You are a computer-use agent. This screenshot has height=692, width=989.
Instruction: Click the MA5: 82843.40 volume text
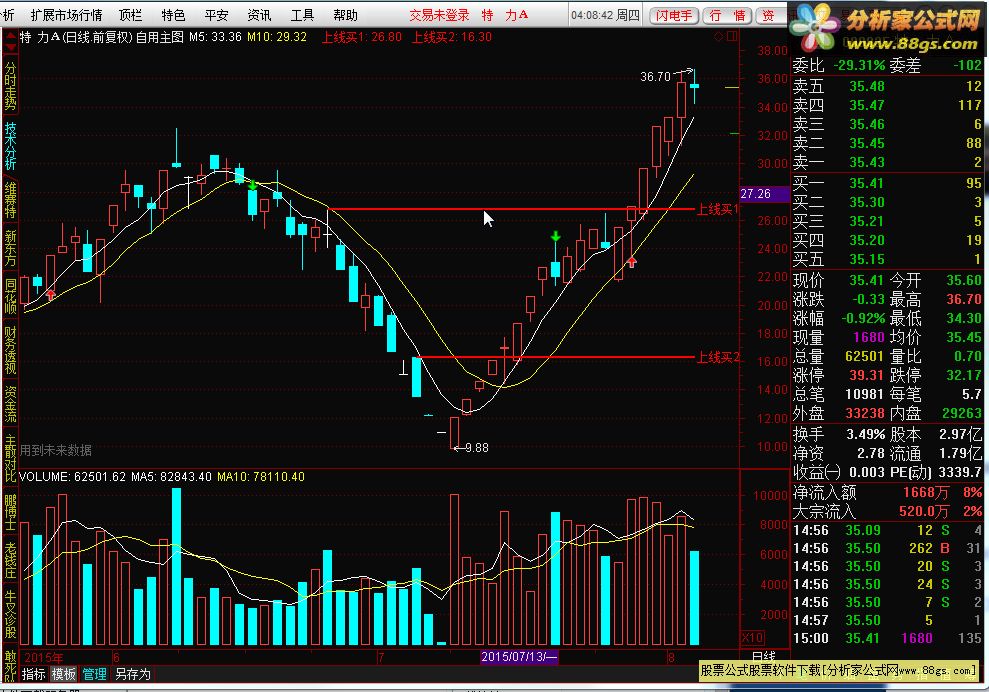pyautogui.click(x=171, y=477)
